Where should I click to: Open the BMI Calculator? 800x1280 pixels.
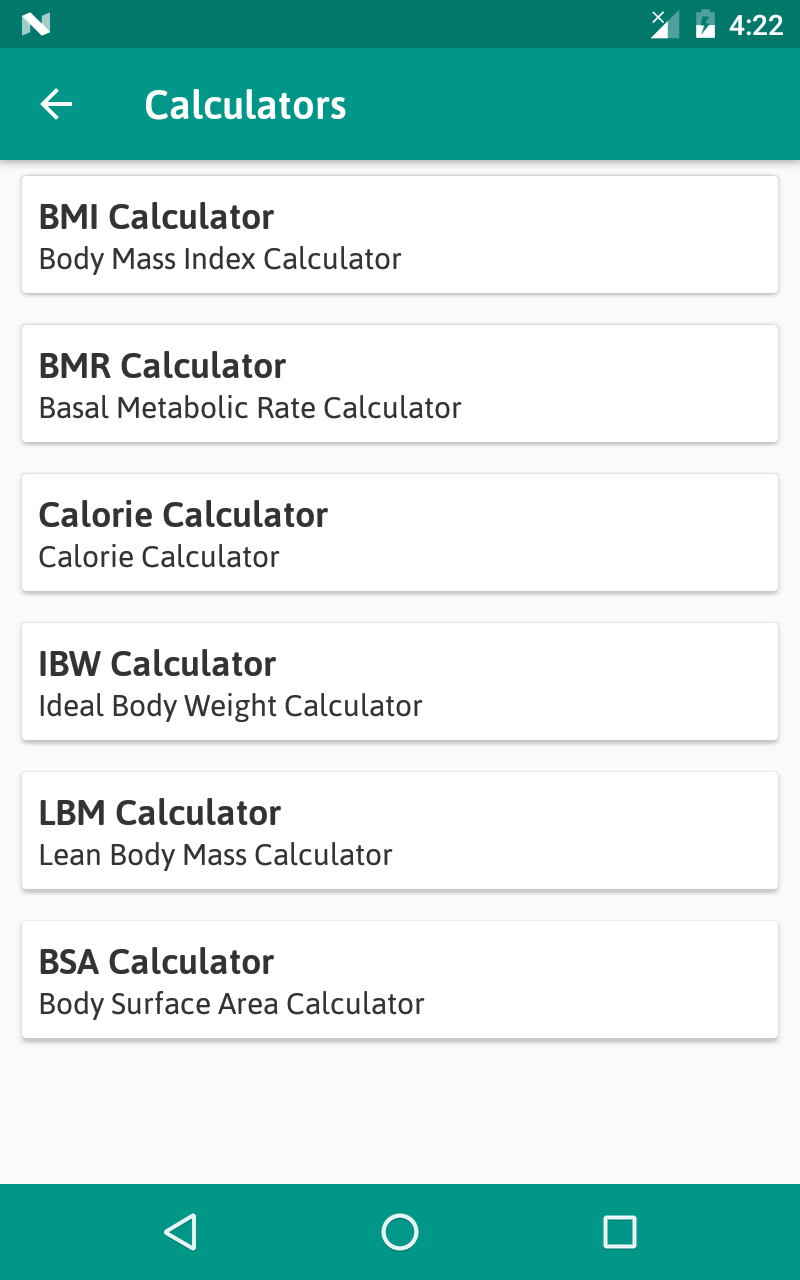click(x=400, y=234)
